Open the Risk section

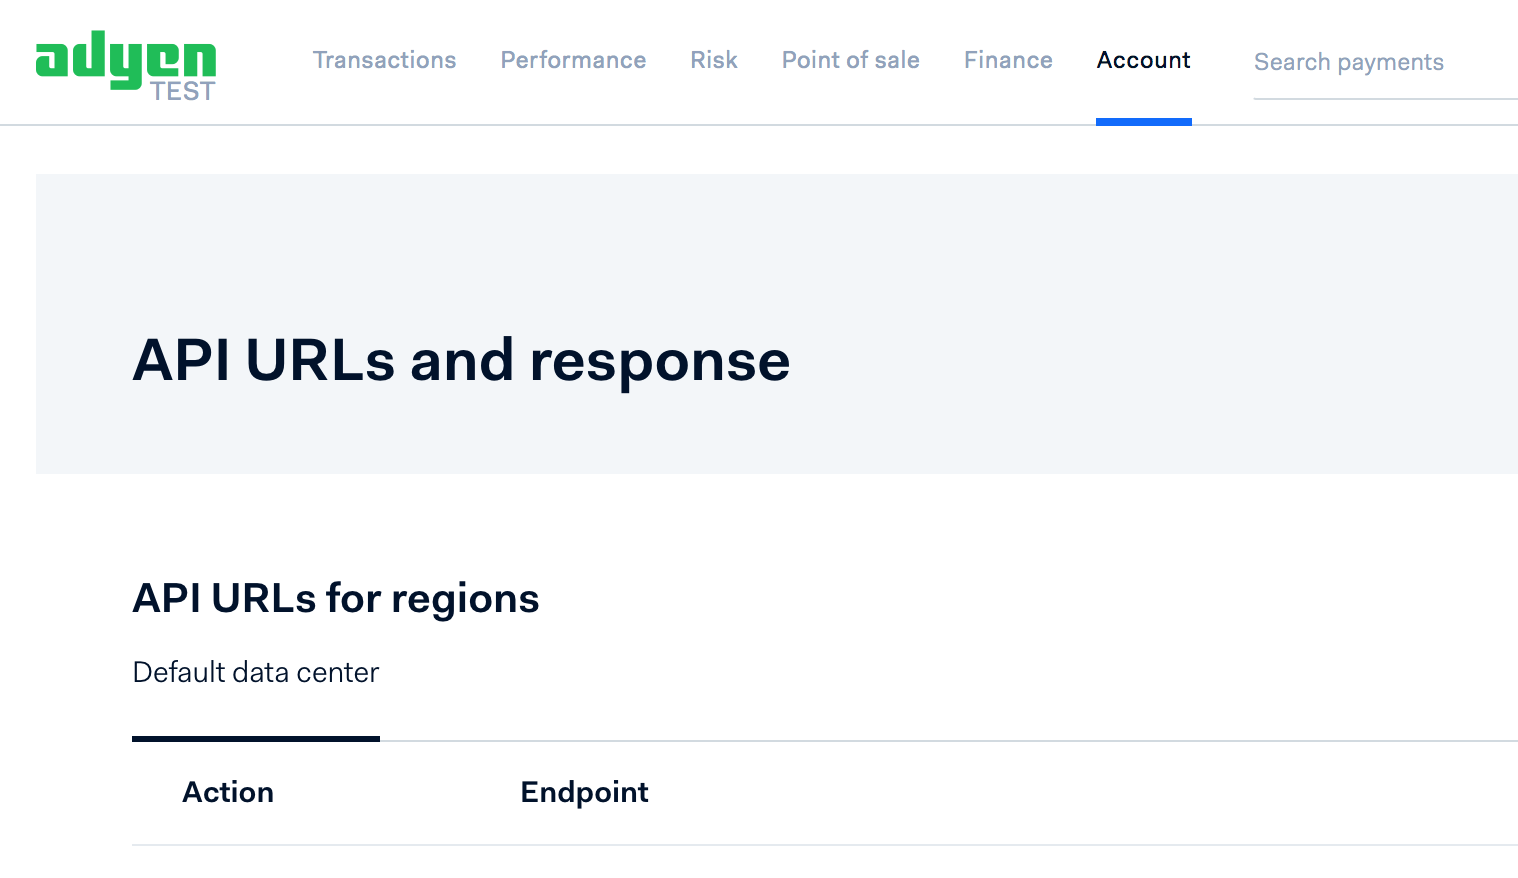[713, 60]
